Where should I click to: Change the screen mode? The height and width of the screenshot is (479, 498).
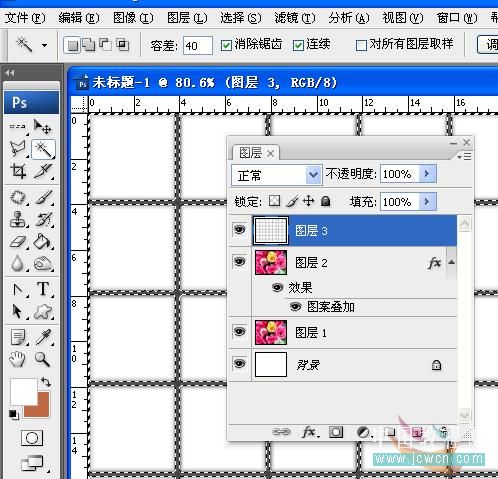tap(32, 463)
